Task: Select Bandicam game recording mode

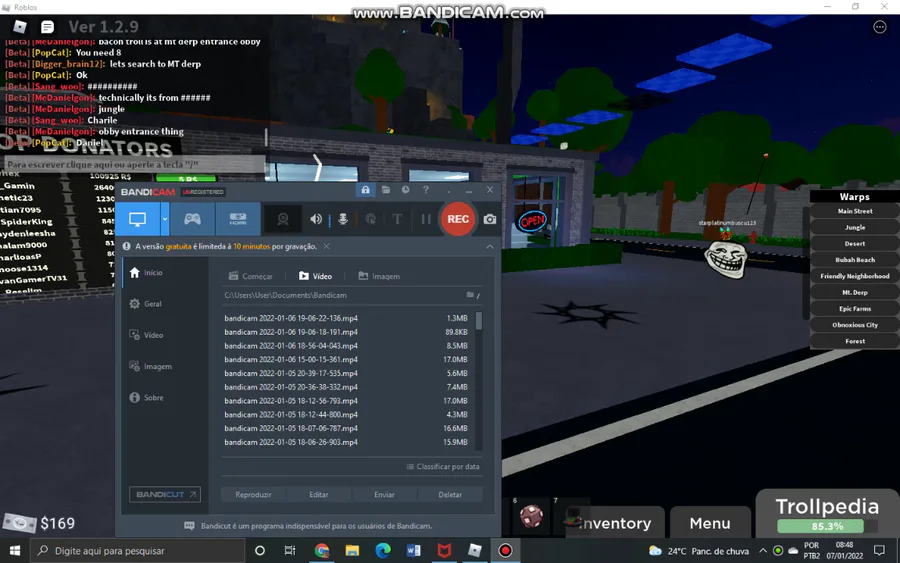Action: tap(192, 219)
